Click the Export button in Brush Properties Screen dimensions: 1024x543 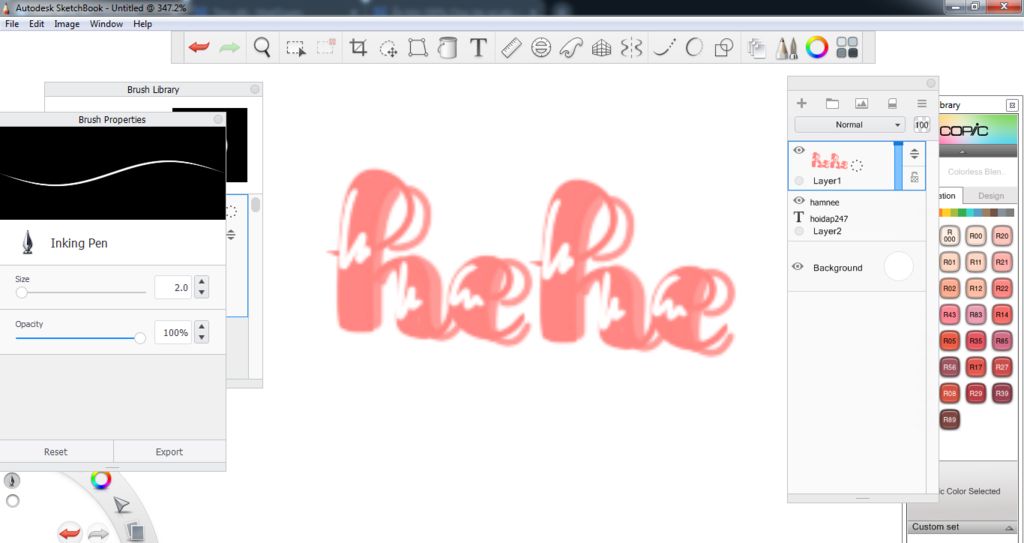[x=169, y=452]
